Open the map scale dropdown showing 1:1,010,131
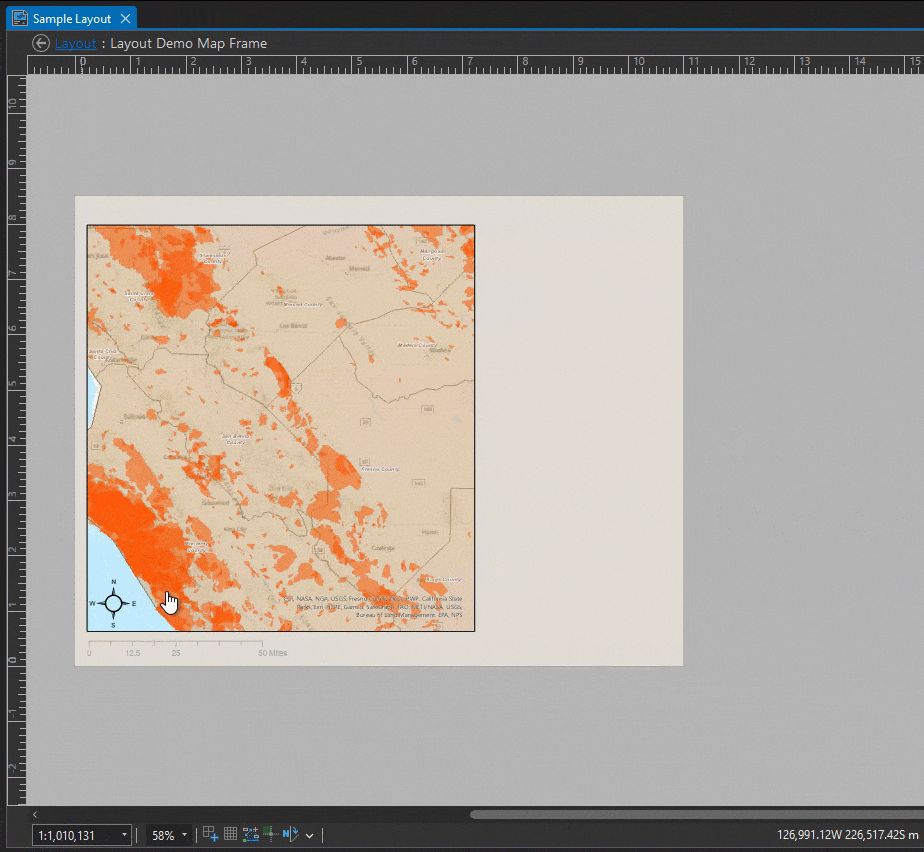The image size is (924, 852). pos(123,834)
